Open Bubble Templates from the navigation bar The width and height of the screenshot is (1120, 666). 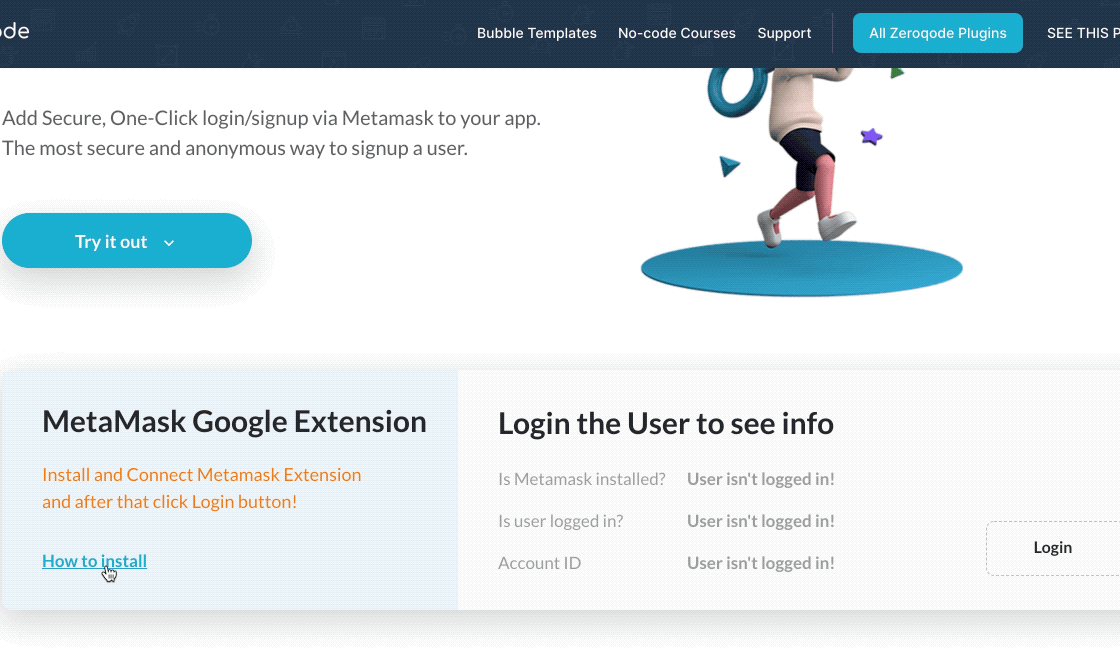coord(536,33)
